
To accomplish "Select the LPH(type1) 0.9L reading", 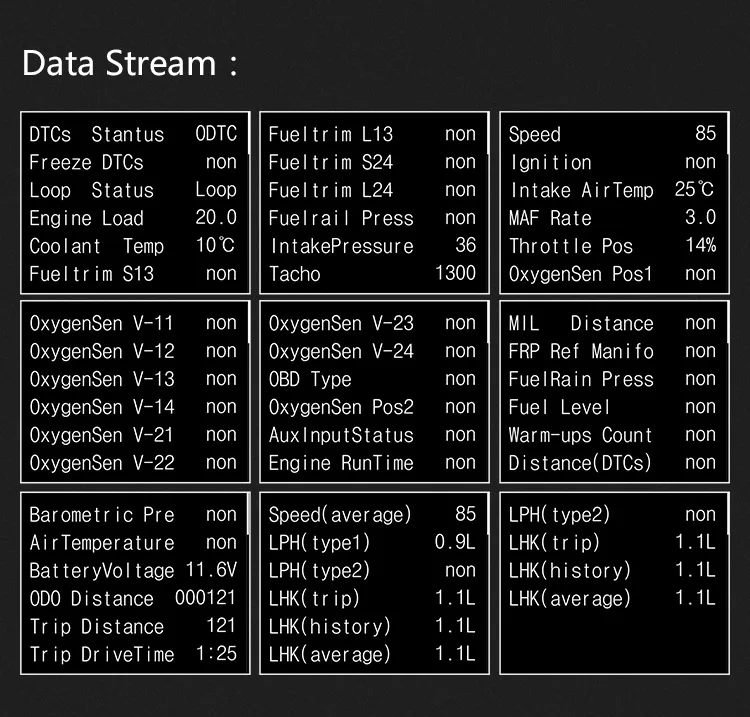I will [372, 542].
